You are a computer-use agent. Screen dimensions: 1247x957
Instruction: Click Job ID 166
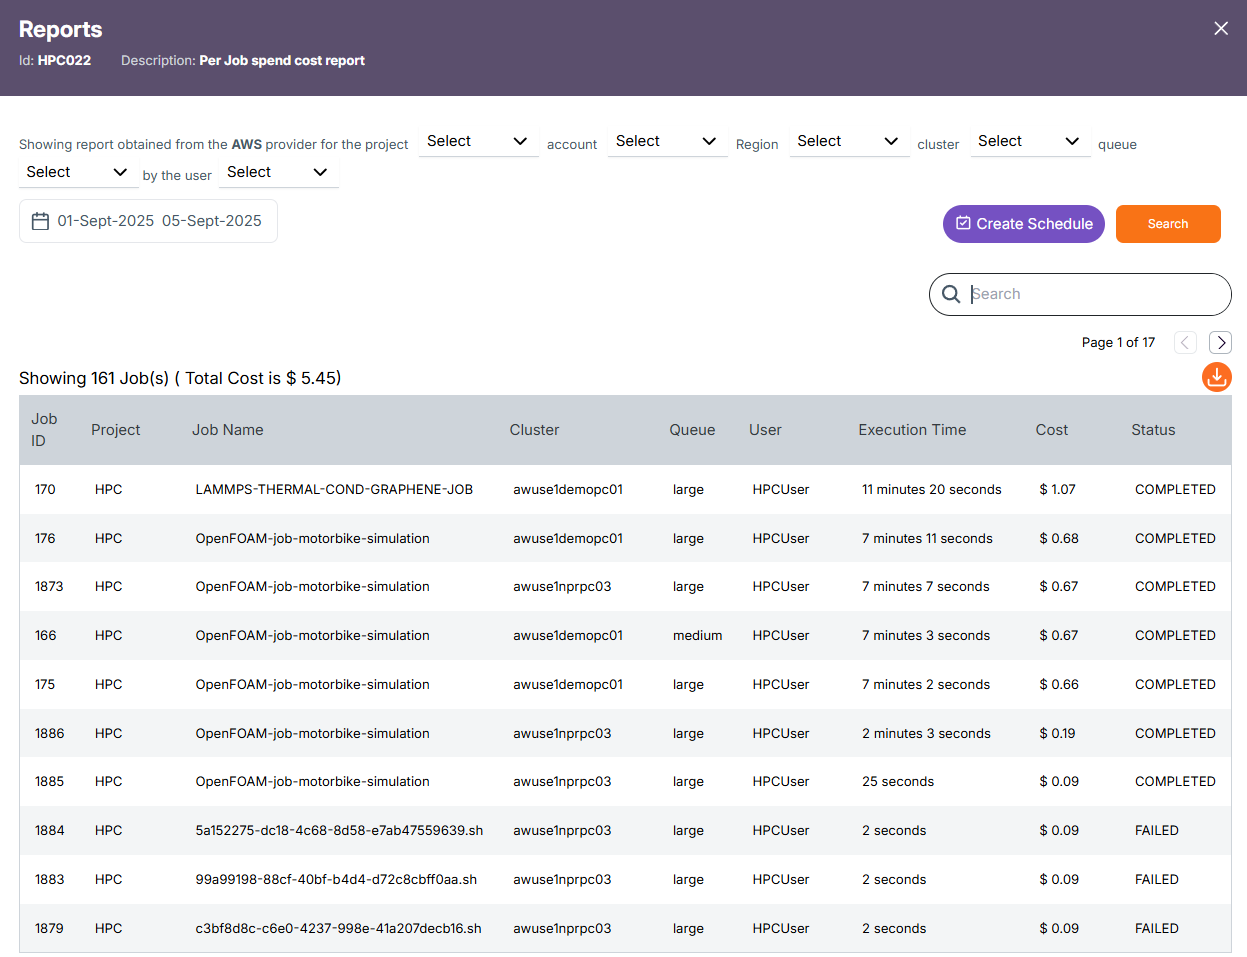[45, 636]
